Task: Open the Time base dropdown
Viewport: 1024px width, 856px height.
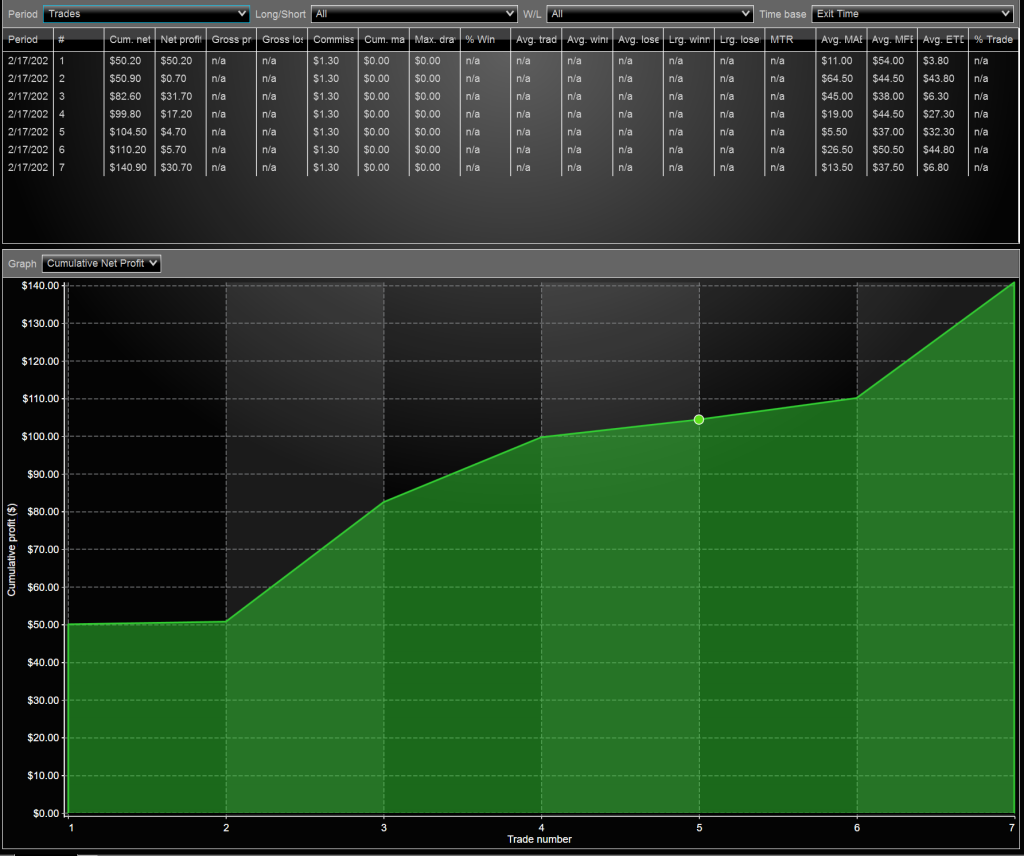Action: point(912,14)
